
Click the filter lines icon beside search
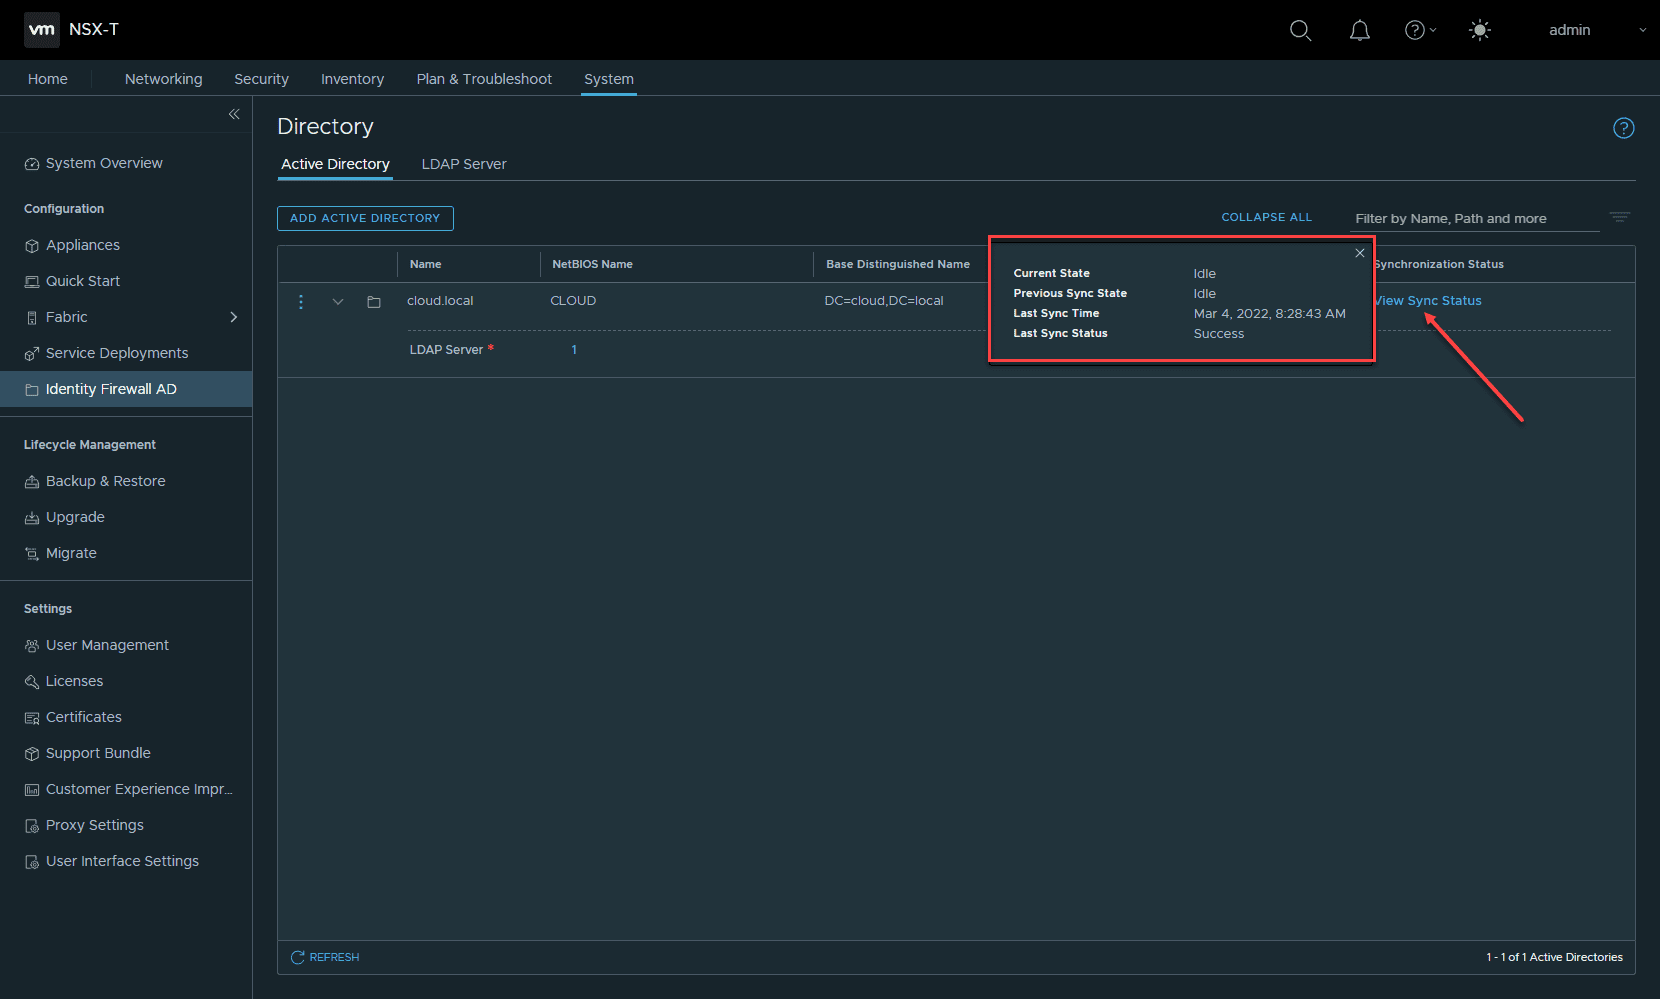(x=1619, y=217)
